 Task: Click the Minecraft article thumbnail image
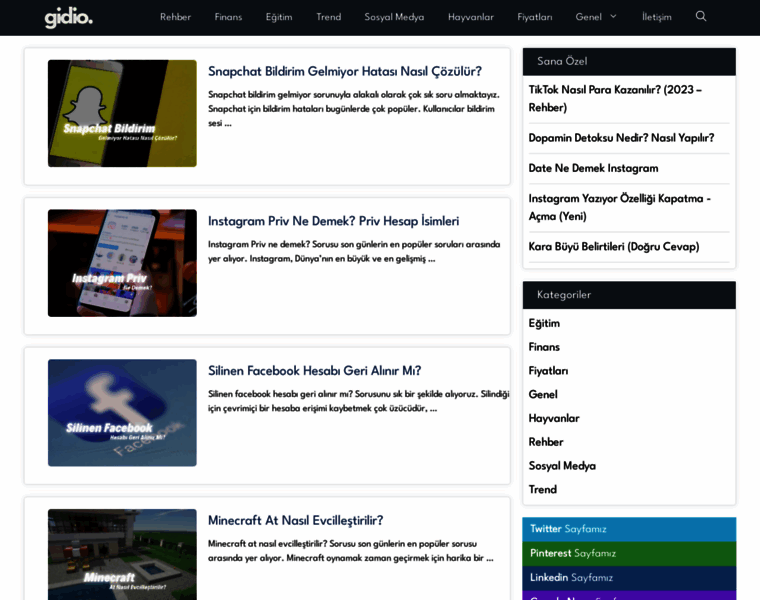coord(122,554)
